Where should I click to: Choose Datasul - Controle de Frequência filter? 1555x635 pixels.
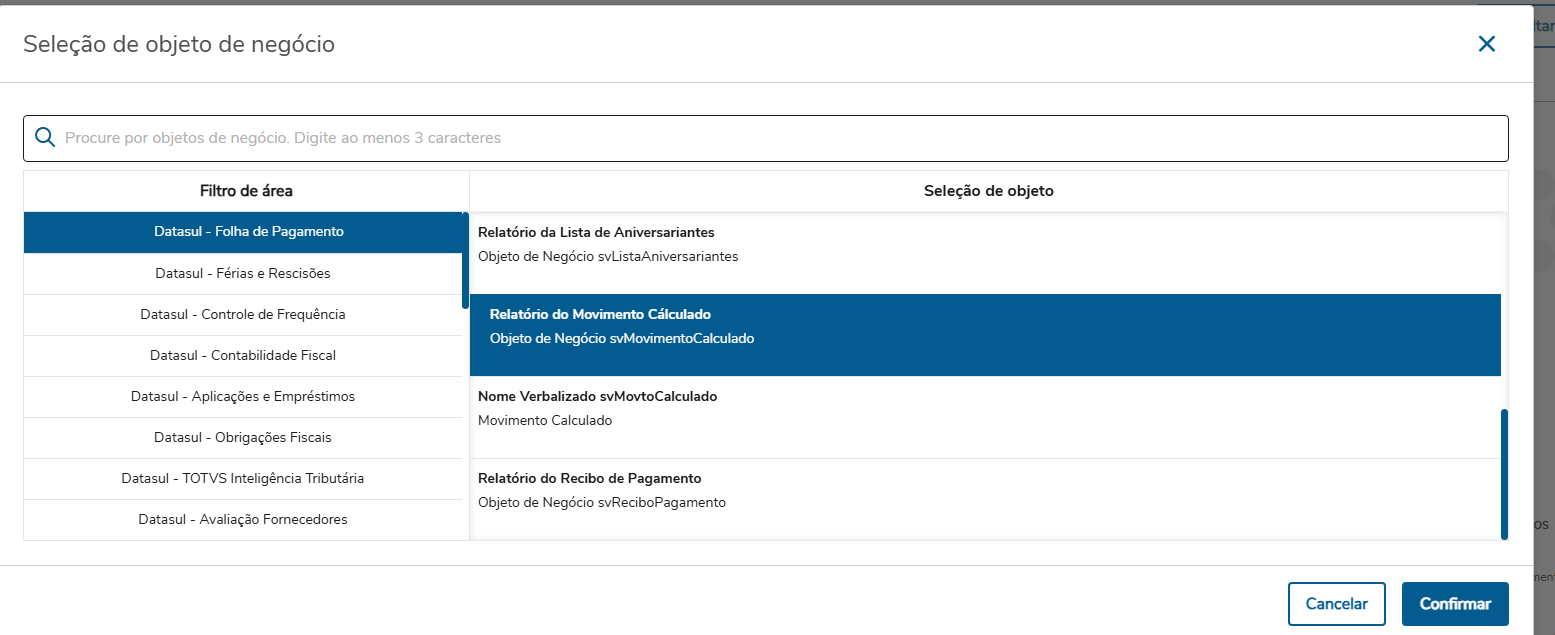click(x=243, y=314)
